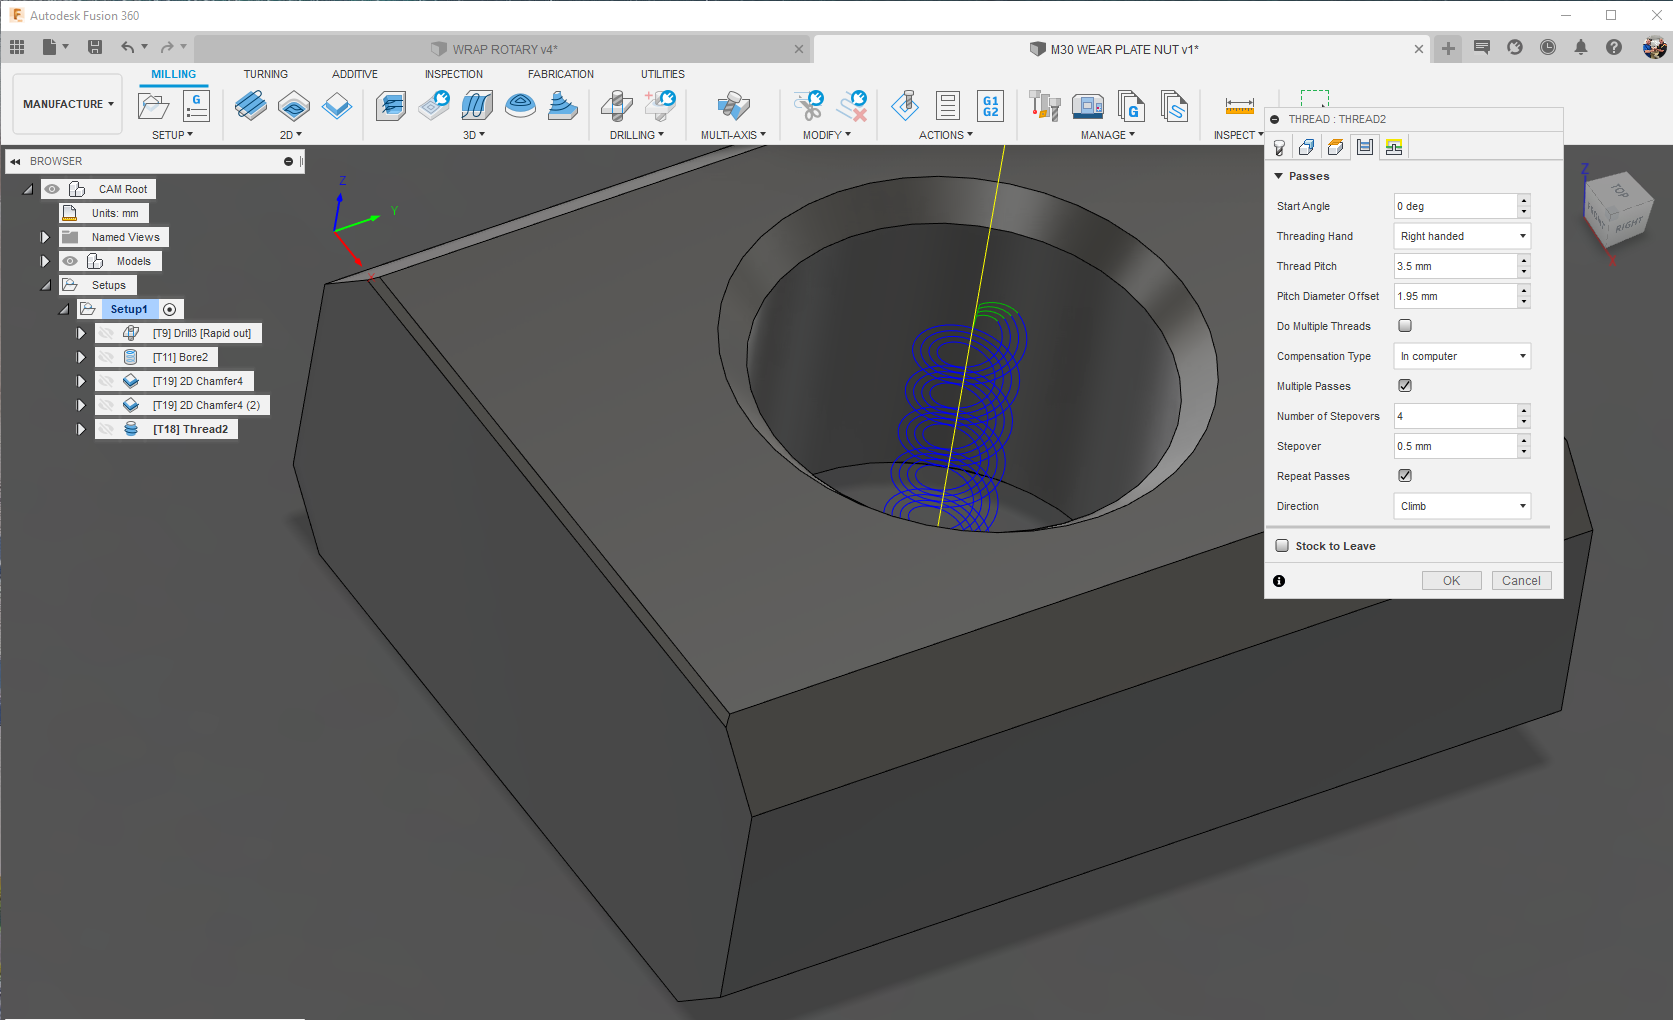Open the Tool Library icon under Manage
Viewport: 1673px width, 1020px height.
click(x=1044, y=105)
